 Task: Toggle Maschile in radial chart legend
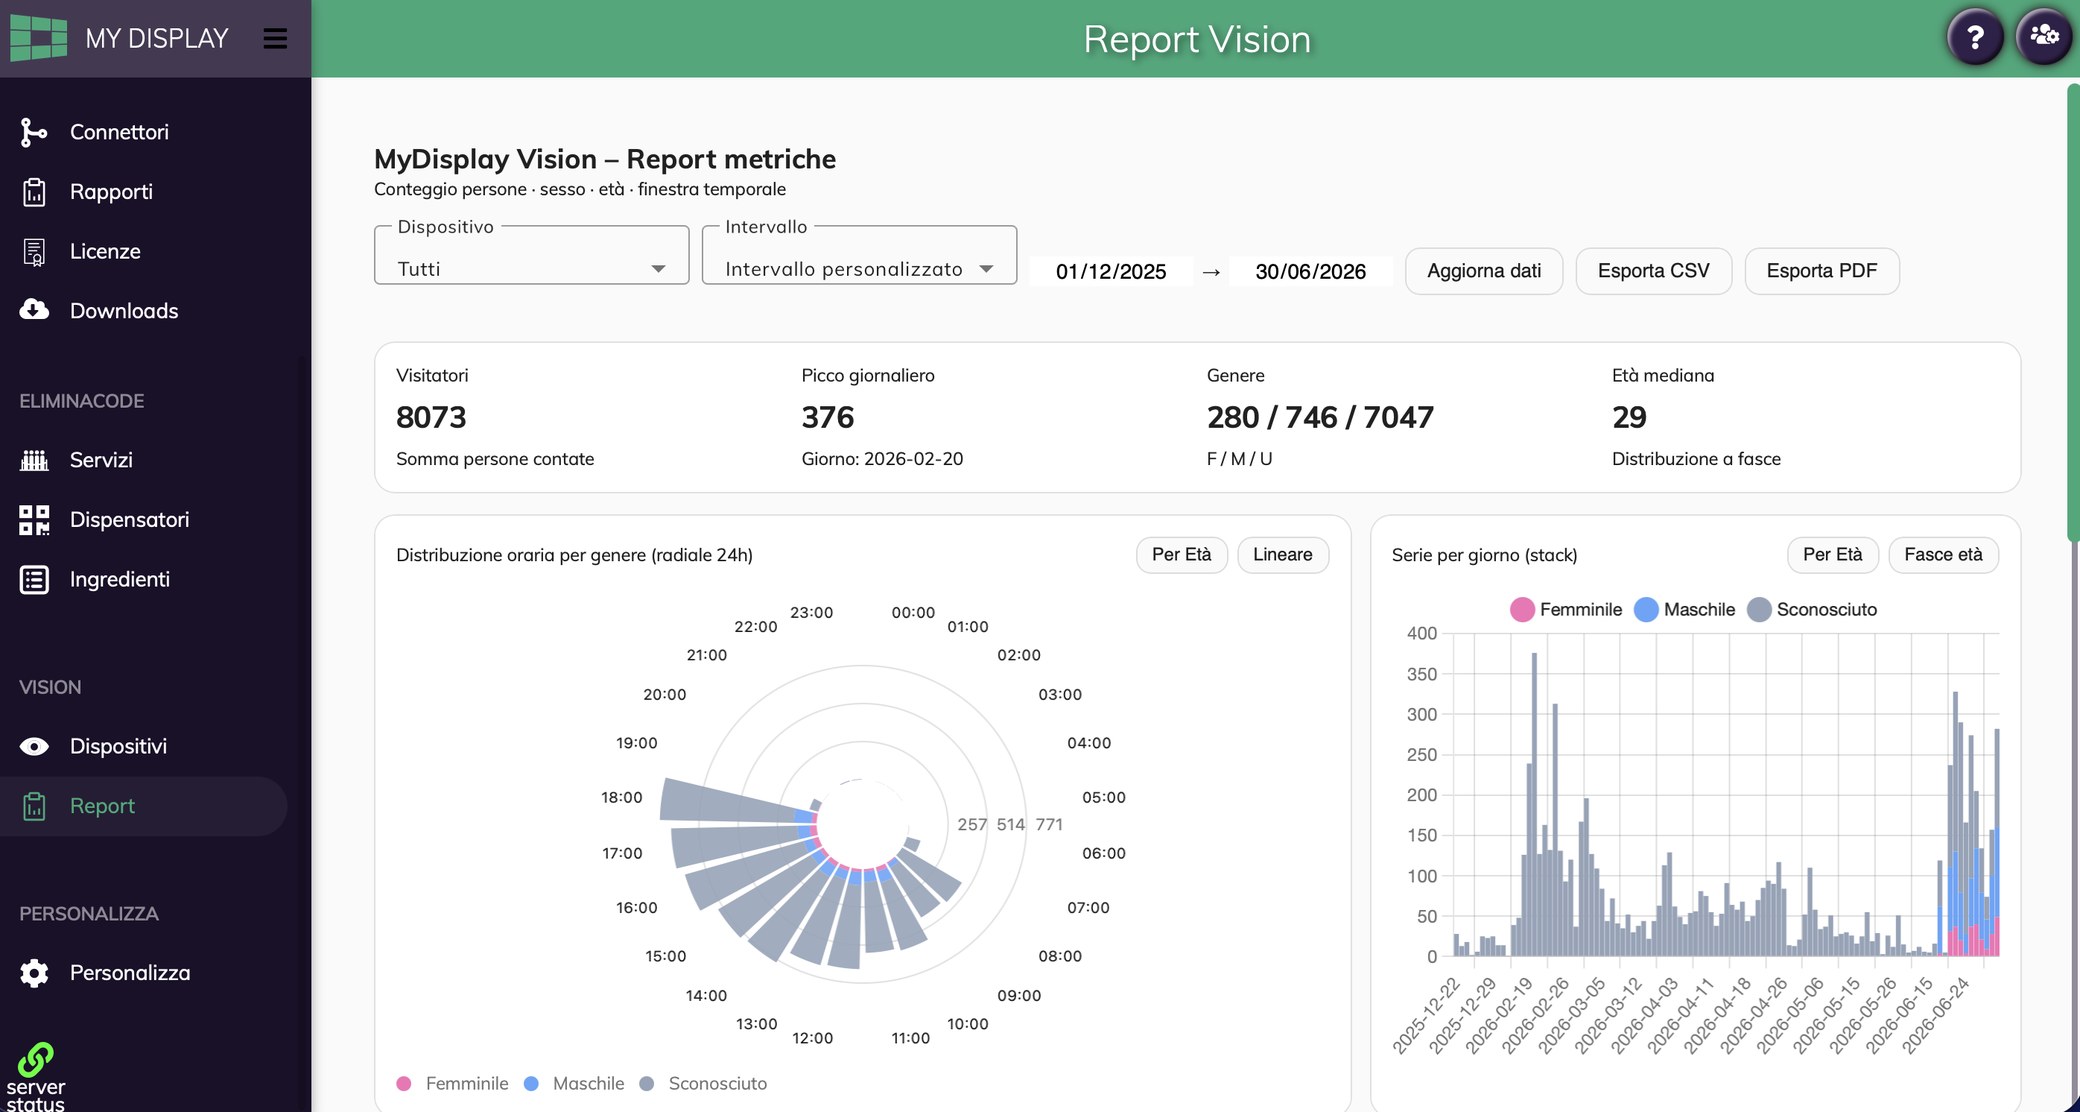[574, 1084]
